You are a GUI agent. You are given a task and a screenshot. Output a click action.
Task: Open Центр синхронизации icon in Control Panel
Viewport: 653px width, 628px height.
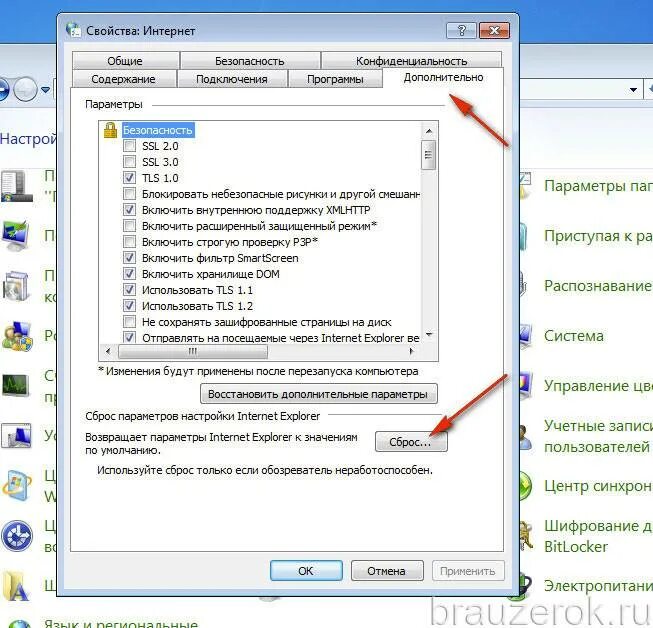[526, 486]
